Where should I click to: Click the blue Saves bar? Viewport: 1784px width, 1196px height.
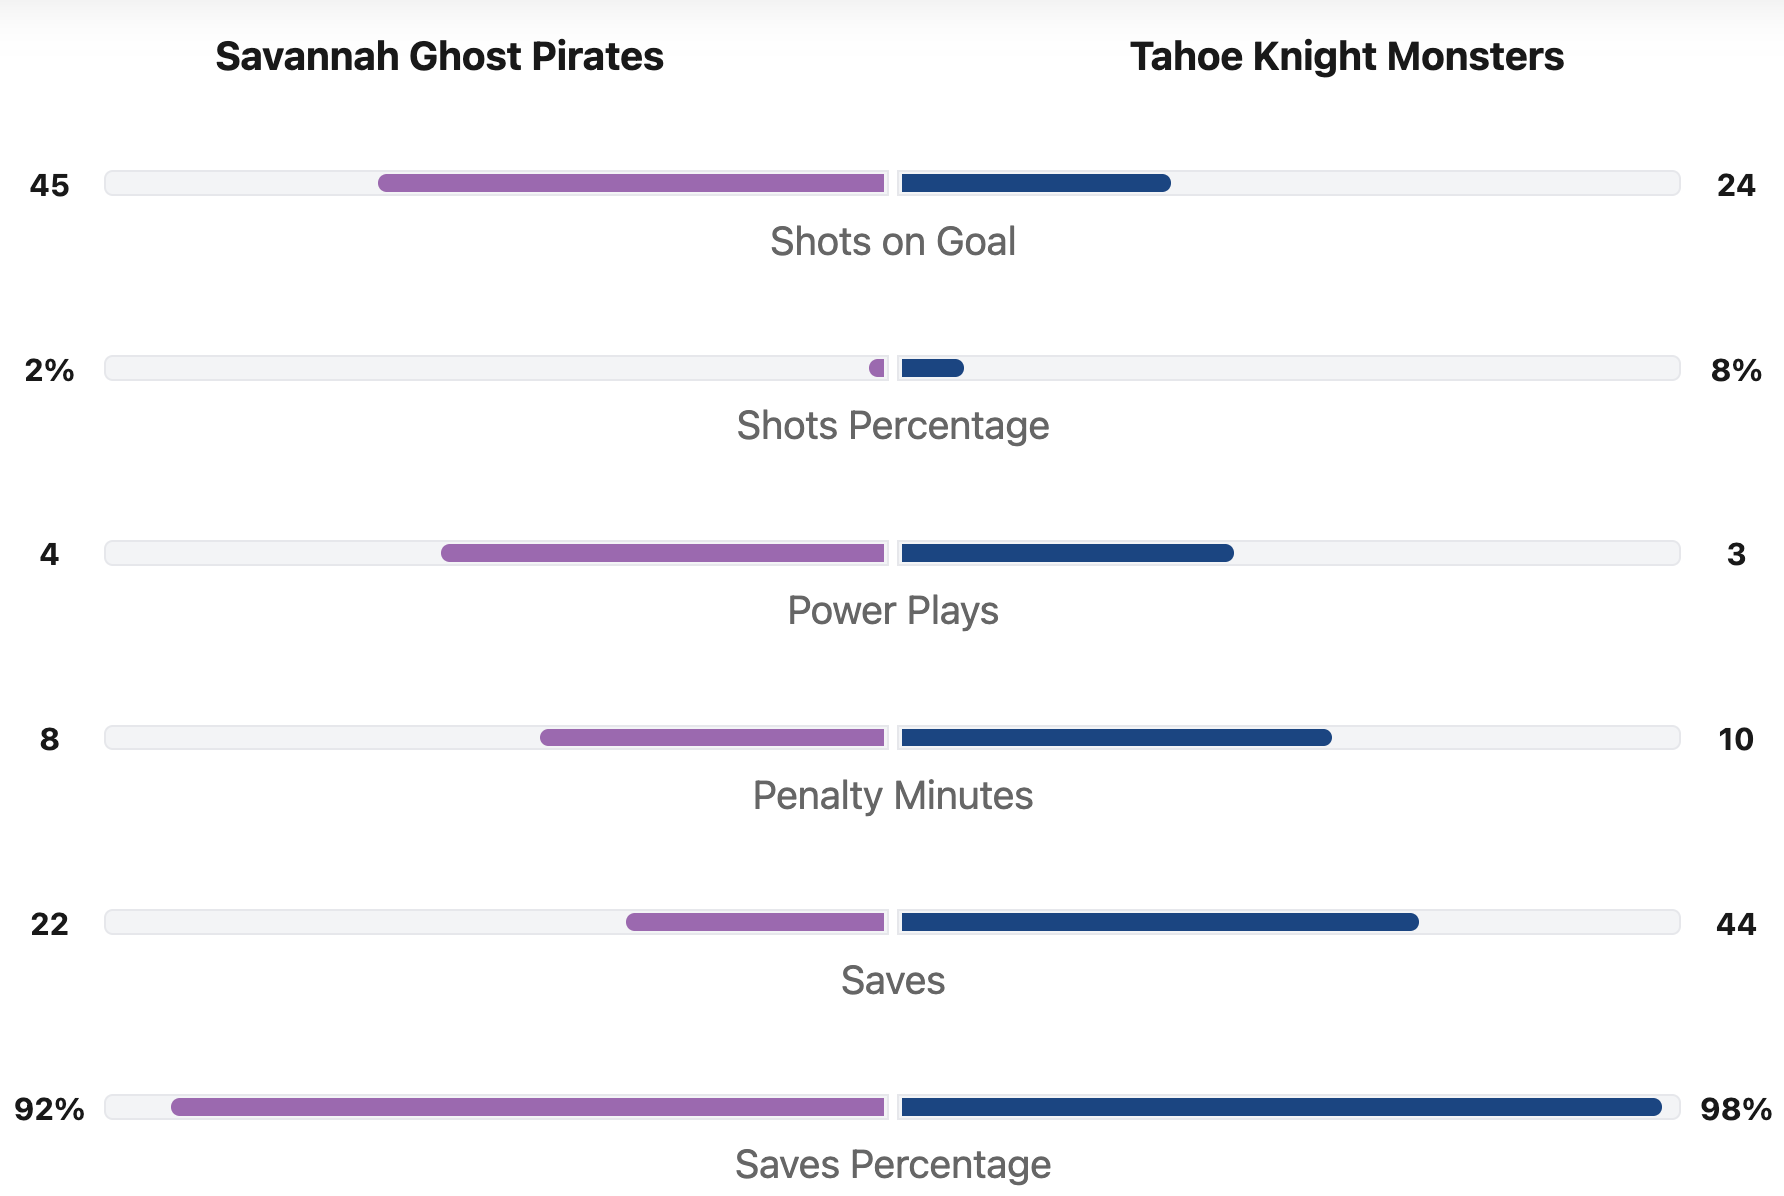coord(1159,922)
